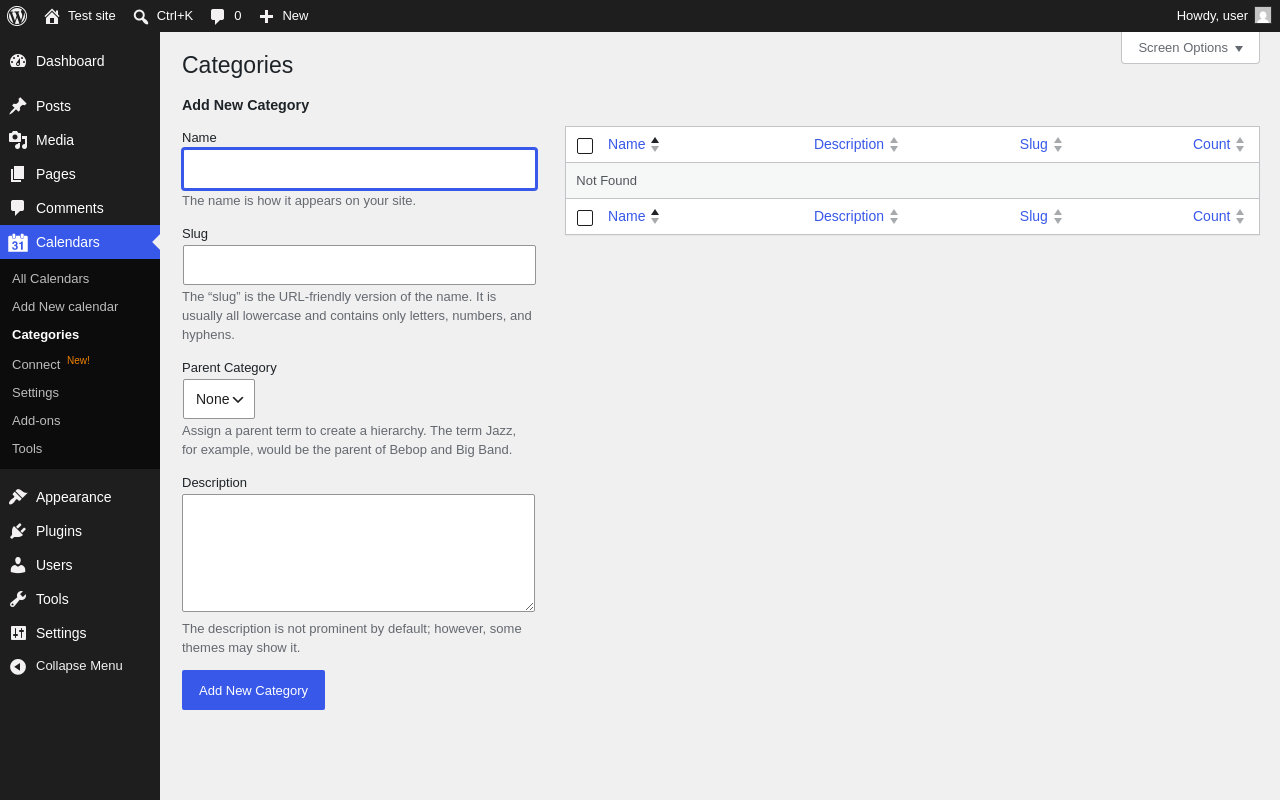1280x800 pixels.
Task: Go to Users menu label
Action: 54,565
